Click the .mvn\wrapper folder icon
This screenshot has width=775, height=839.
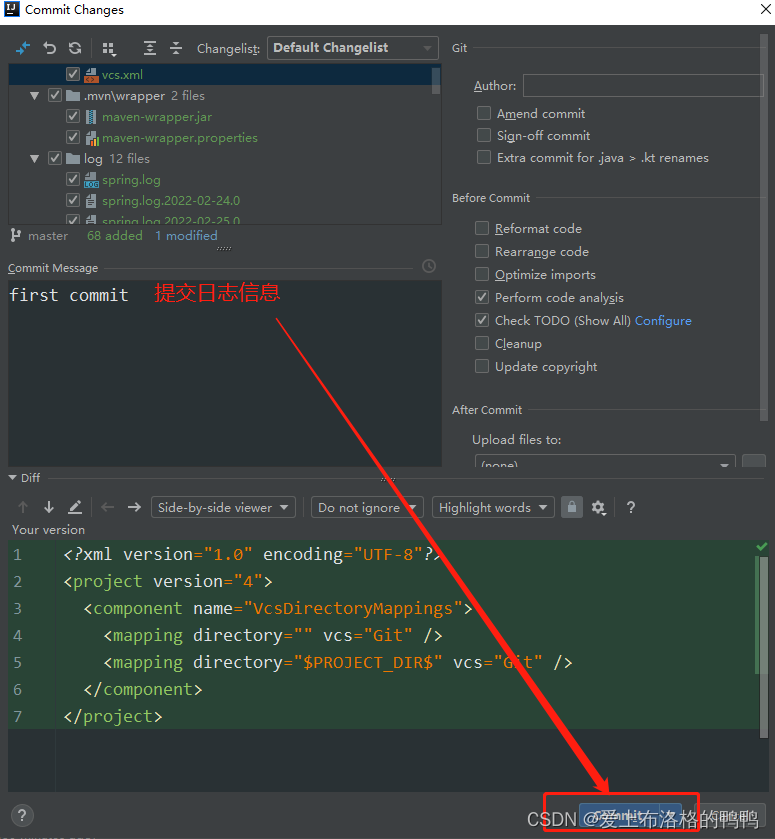pyautogui.click(x=73, y=96)
